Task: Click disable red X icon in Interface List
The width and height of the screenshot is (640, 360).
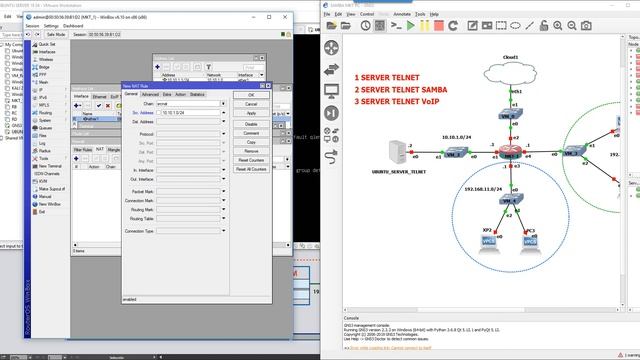Action: [108, 105]
